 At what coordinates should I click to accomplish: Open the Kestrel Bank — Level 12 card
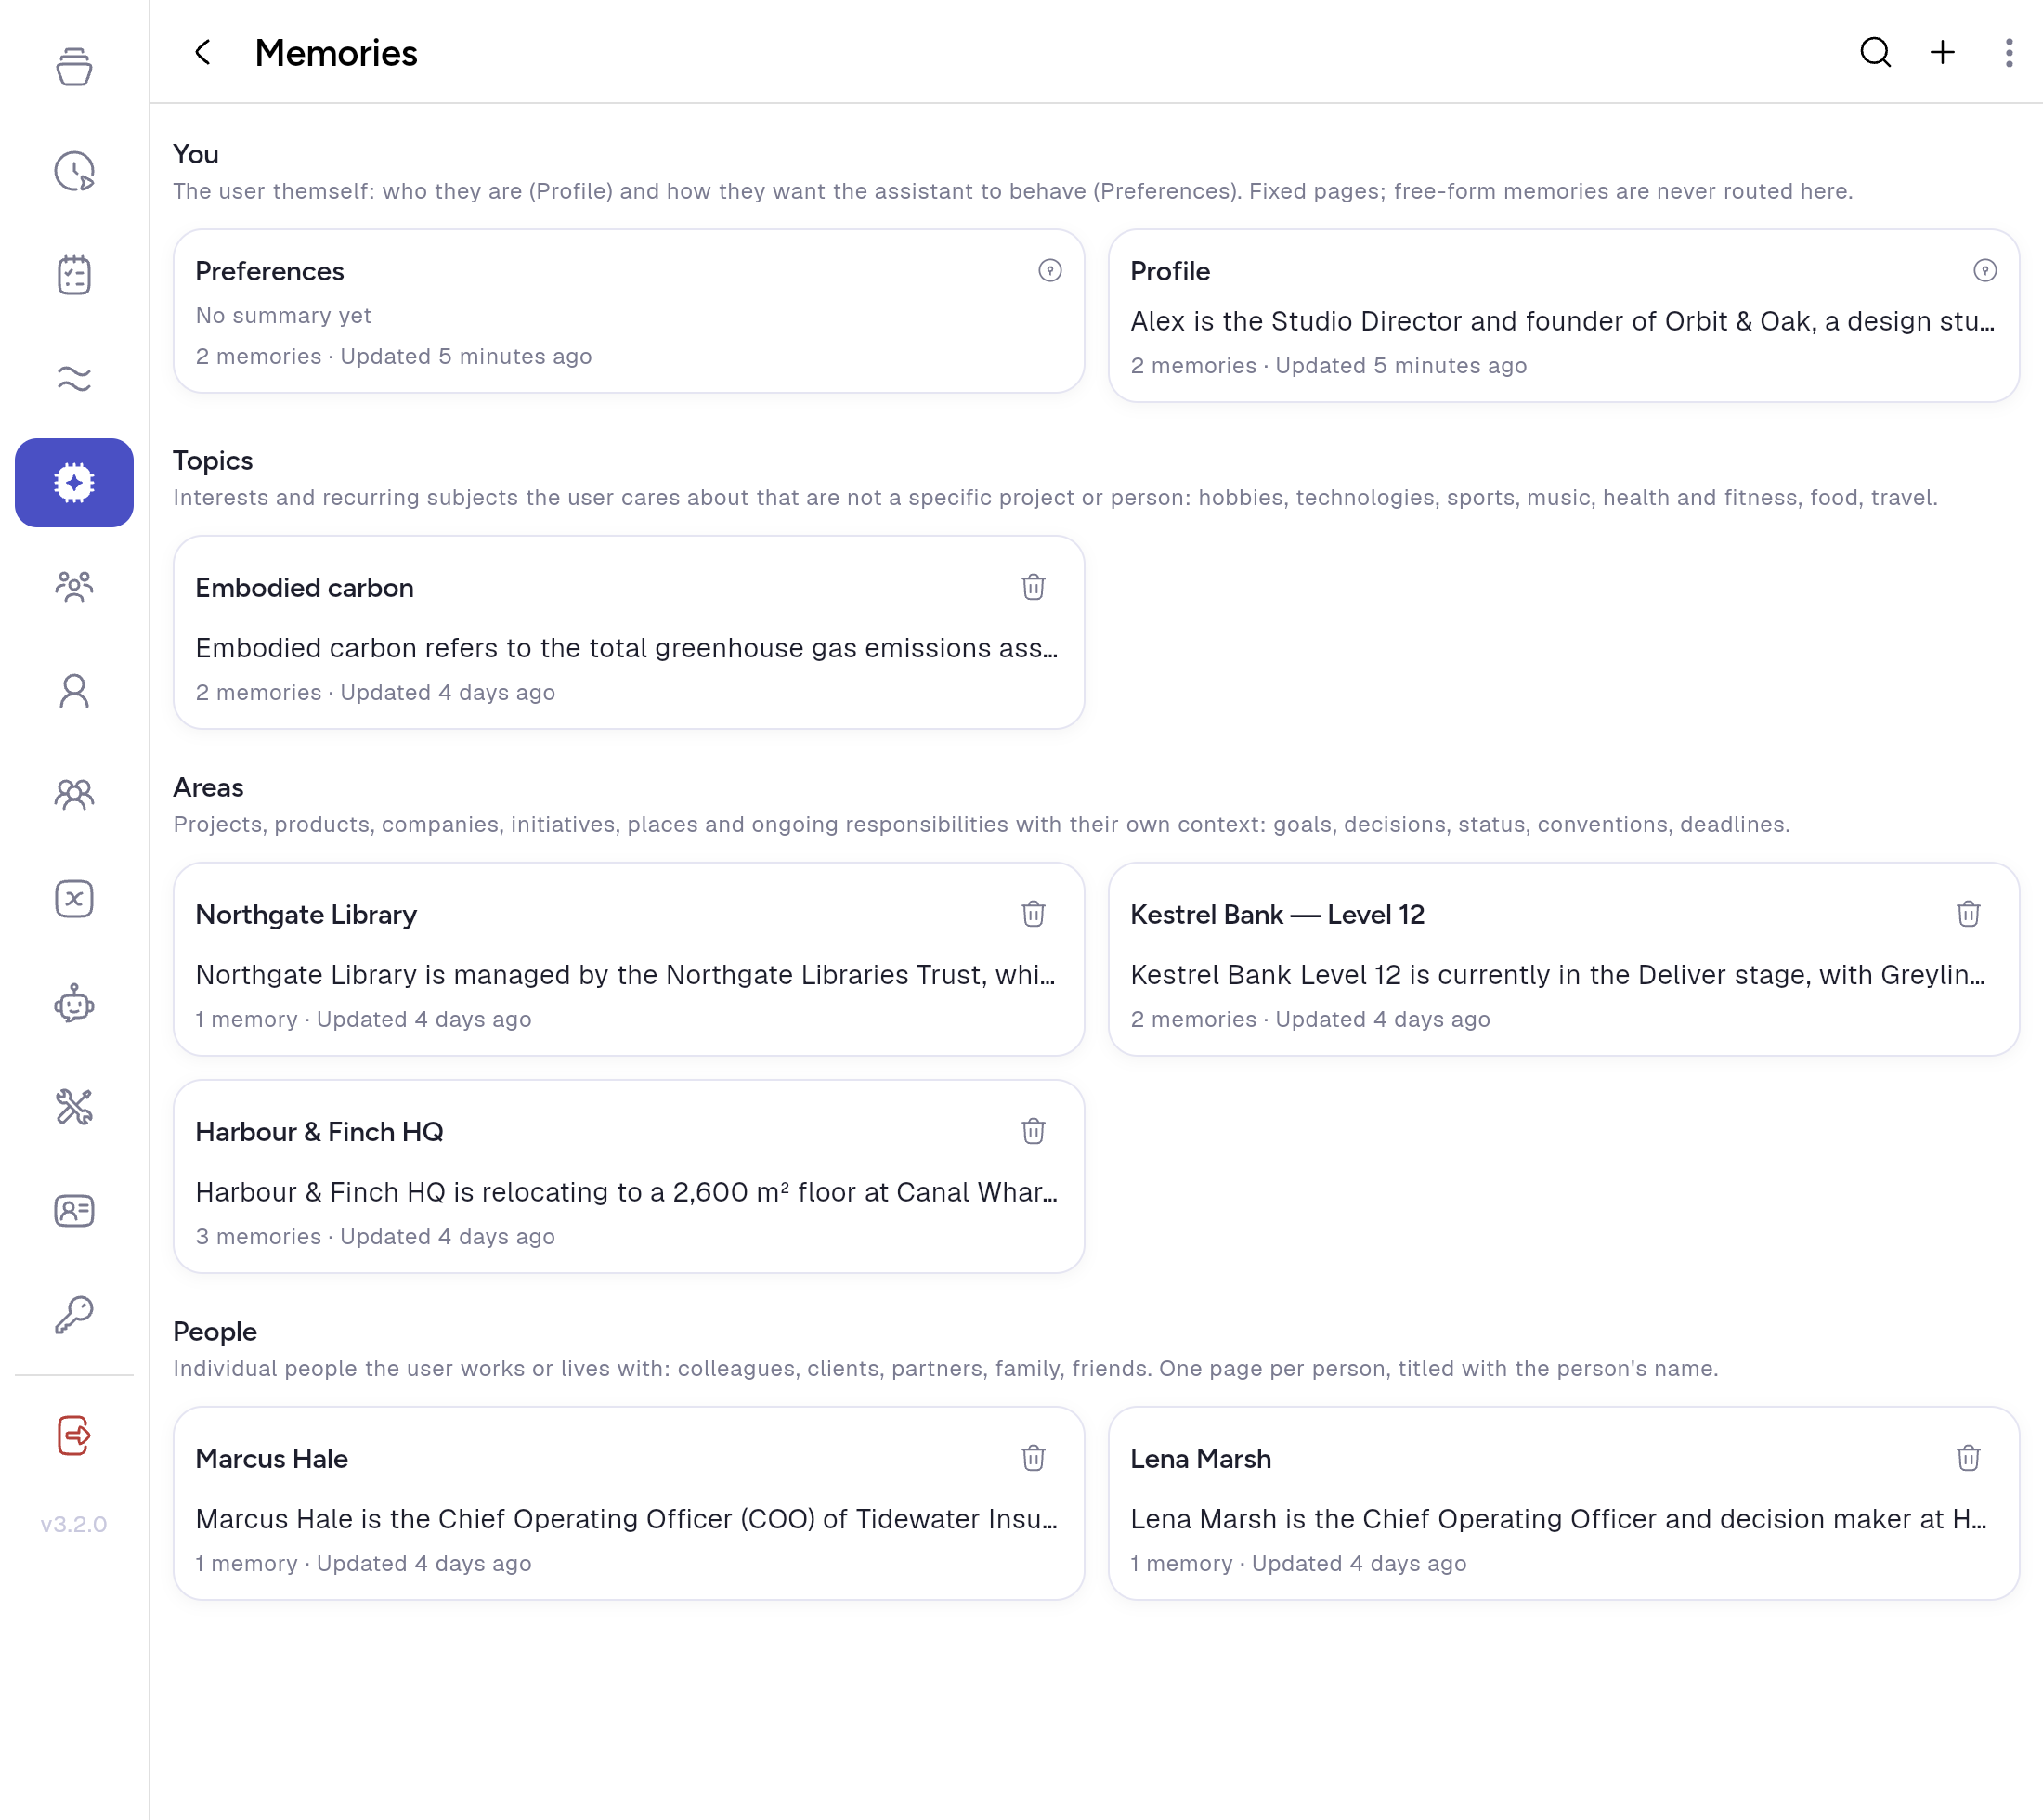click(1563, 959)
